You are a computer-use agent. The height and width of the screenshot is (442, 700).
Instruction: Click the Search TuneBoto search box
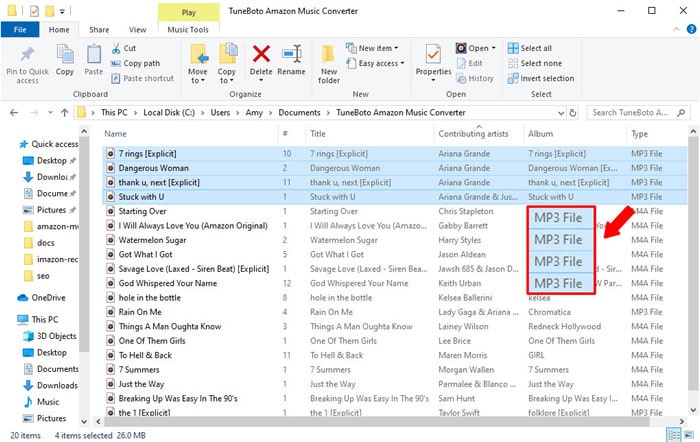click(638, 113)
